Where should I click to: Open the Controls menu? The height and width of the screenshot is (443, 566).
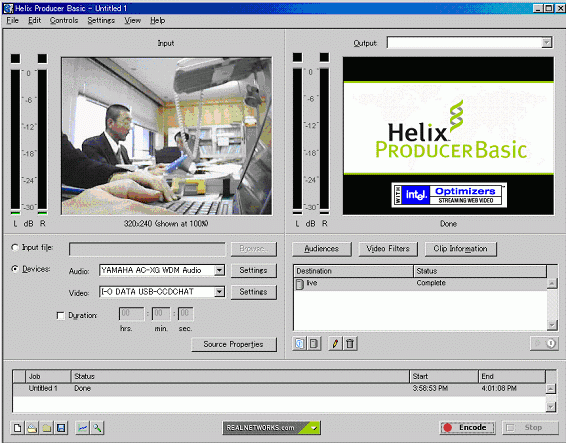(64, 21)
